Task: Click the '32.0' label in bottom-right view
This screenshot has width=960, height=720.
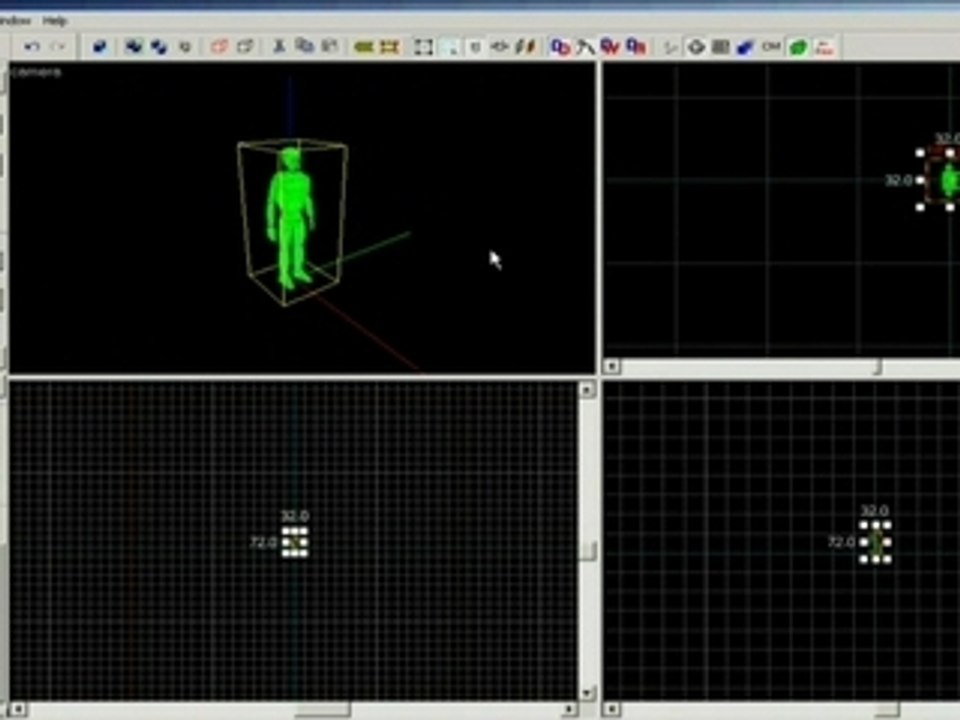Action: pyautogui.click(x=874, y=511)
